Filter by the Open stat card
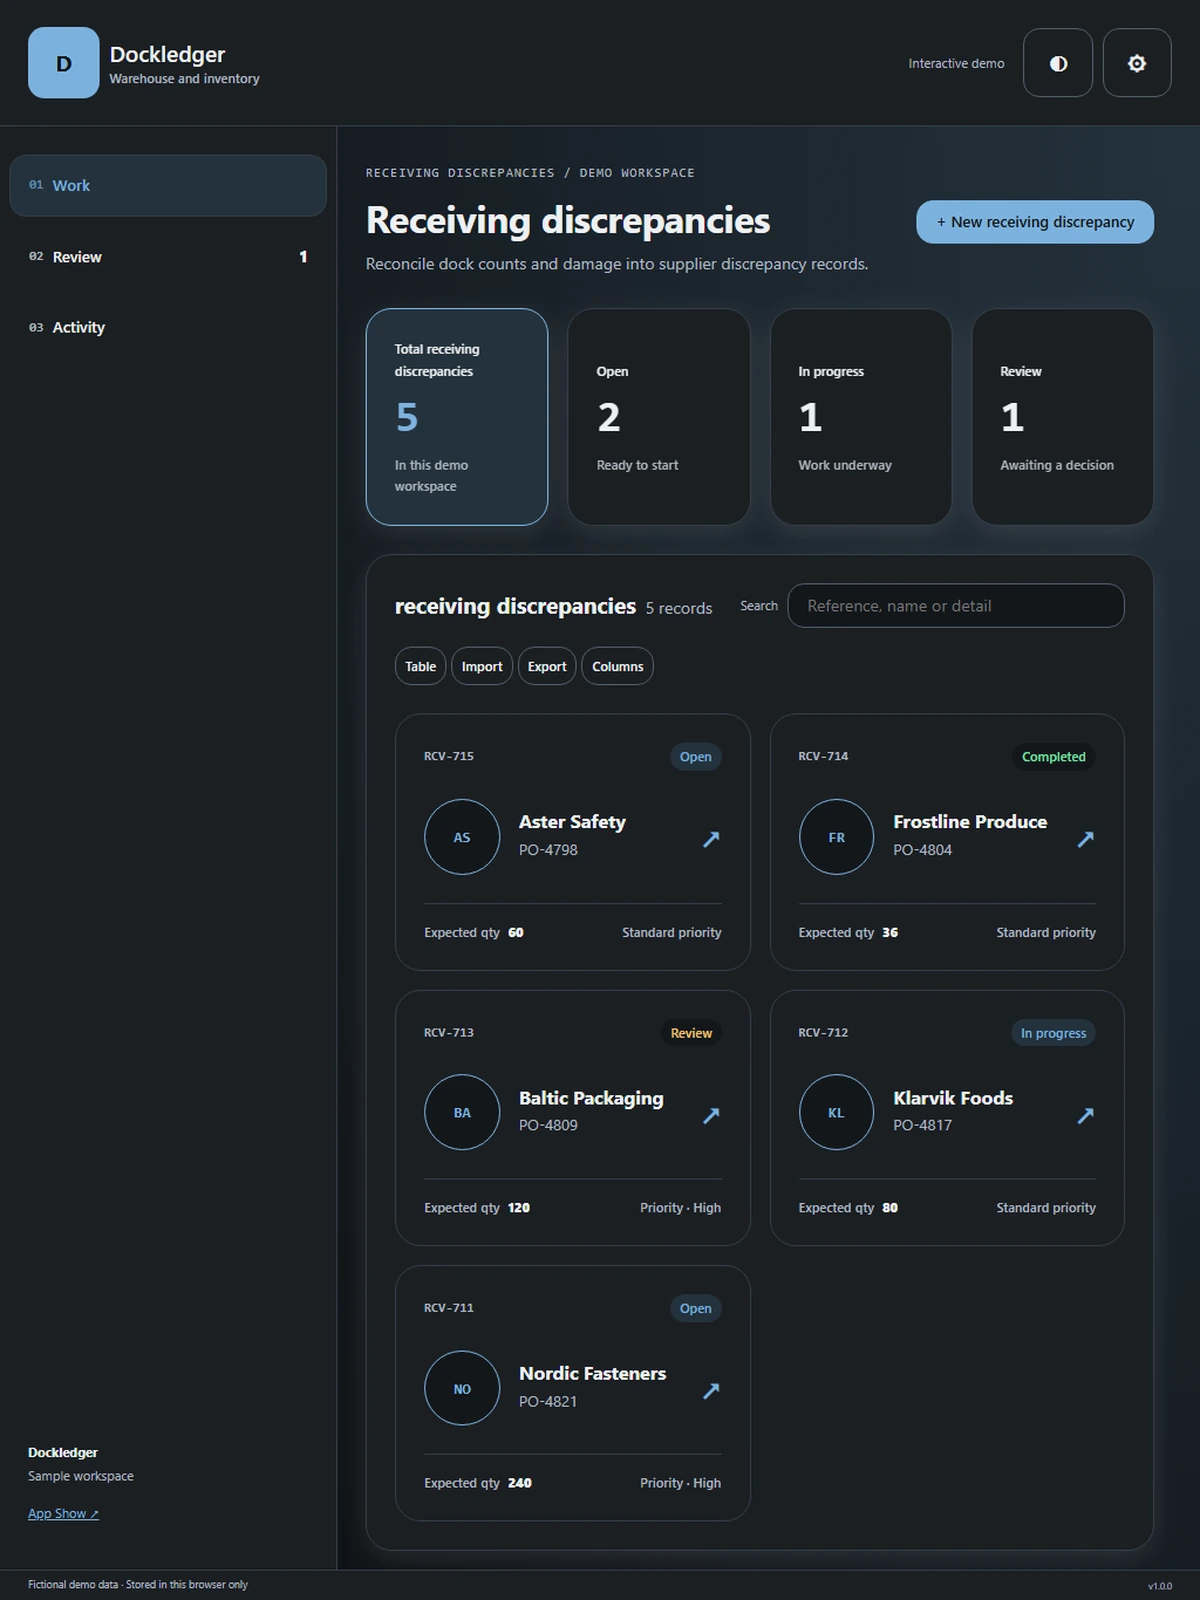Image resolution: width=1200 pixels, height=1600 pixels. (x=659, y=417)
